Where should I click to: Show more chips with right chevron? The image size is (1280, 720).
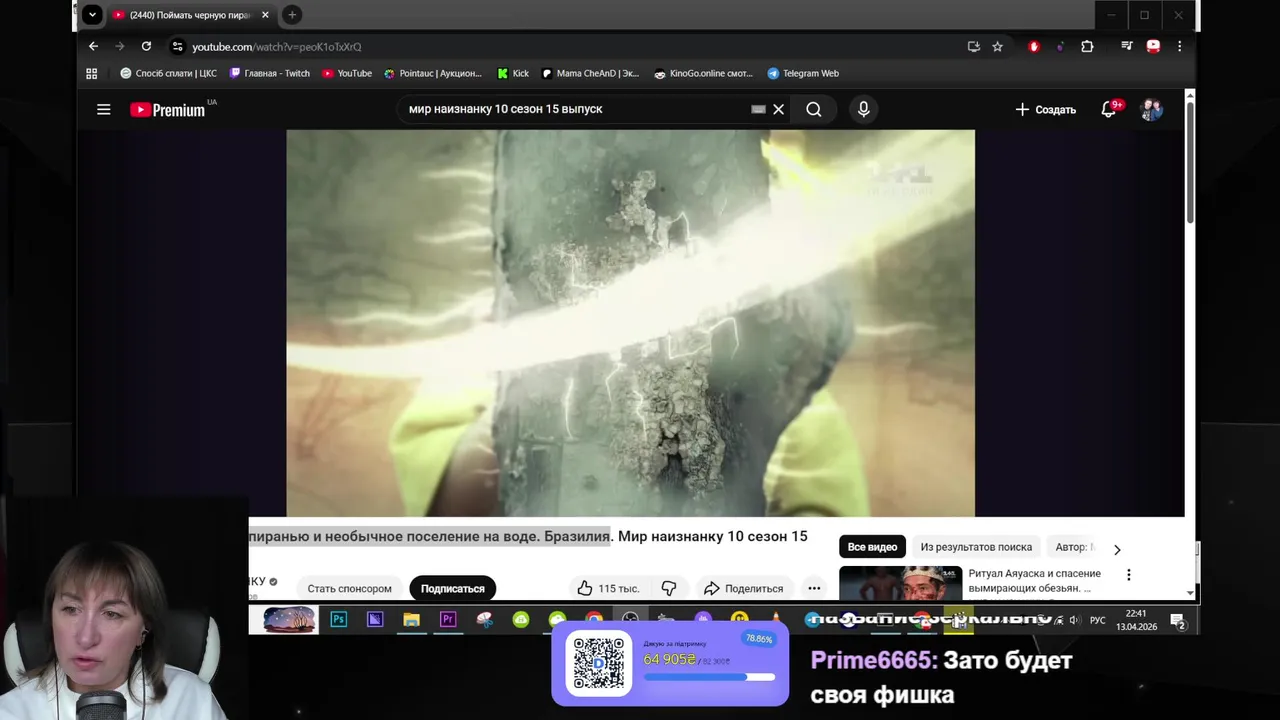[1117, 549]
